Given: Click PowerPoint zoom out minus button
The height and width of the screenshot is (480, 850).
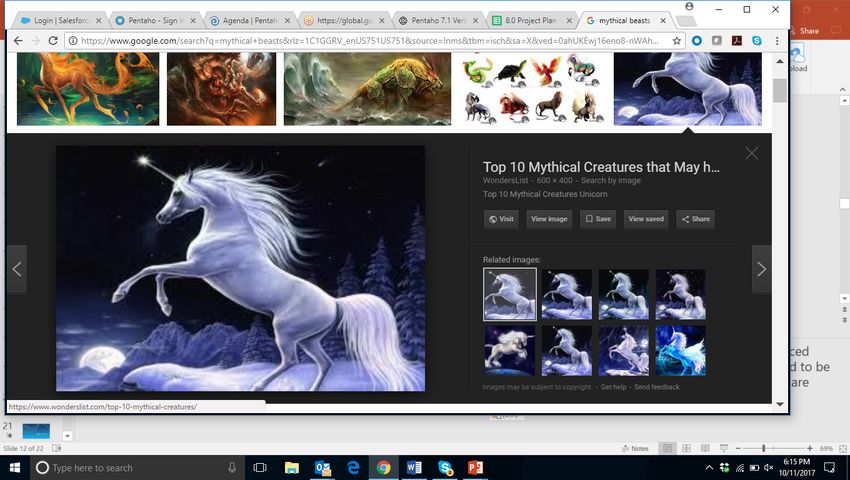Looking at the screenshot, I should coord(738,449).
